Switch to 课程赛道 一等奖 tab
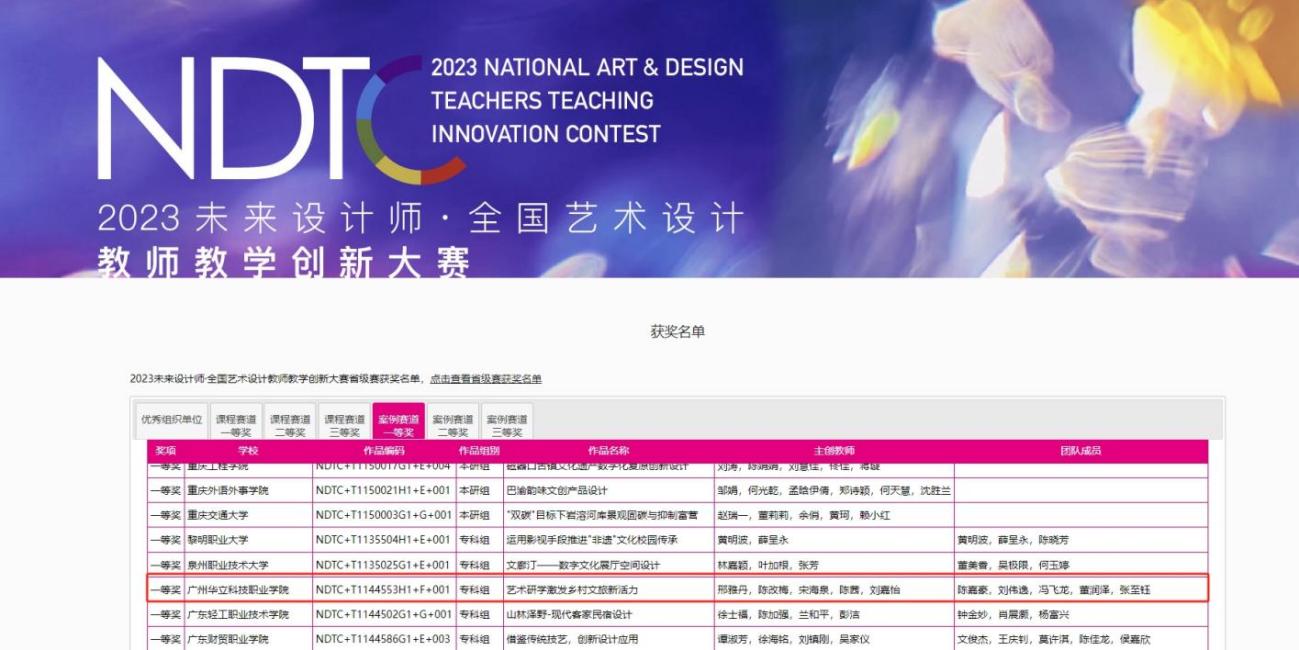1299x650 pixels. pos(235,425)
